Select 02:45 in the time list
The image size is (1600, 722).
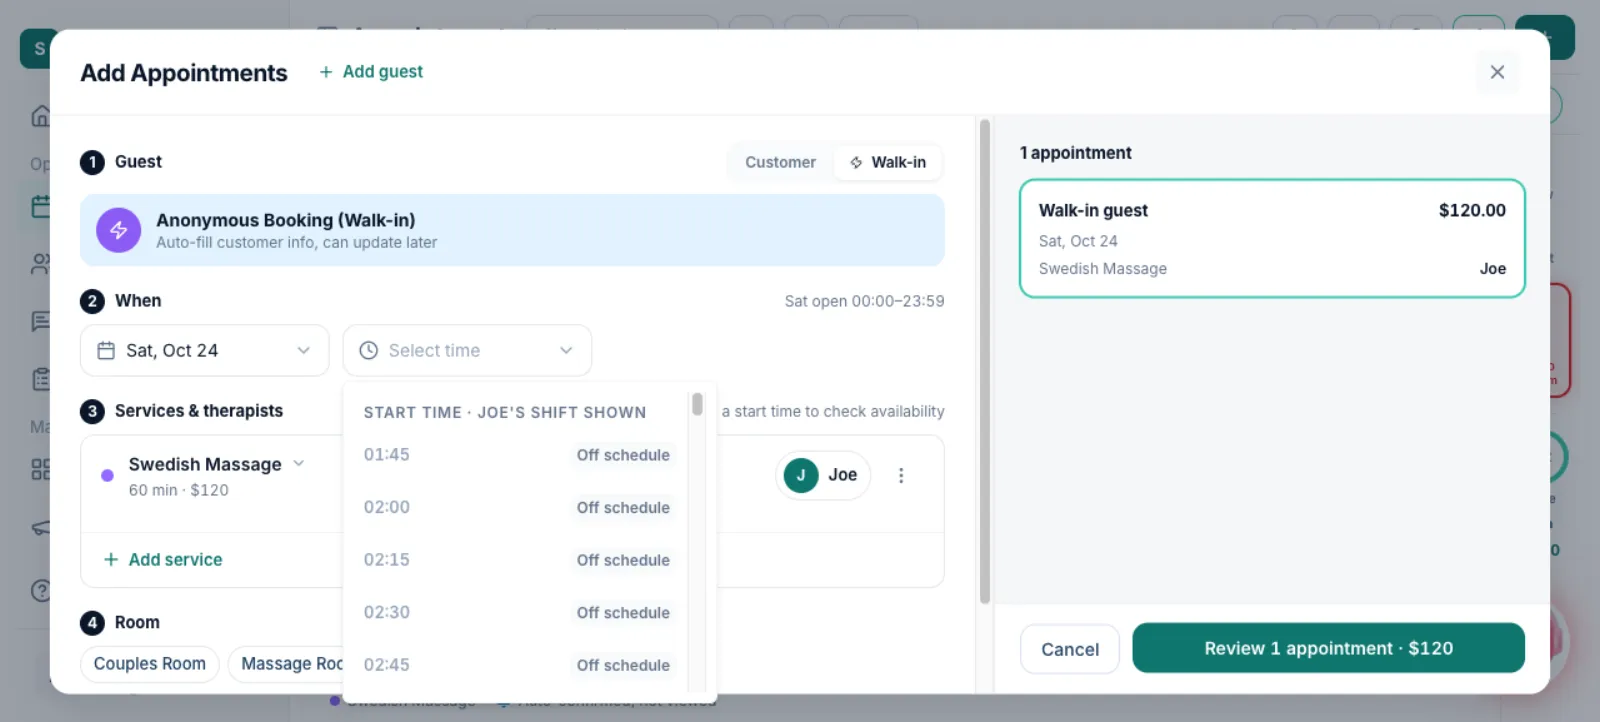point(518,665)
